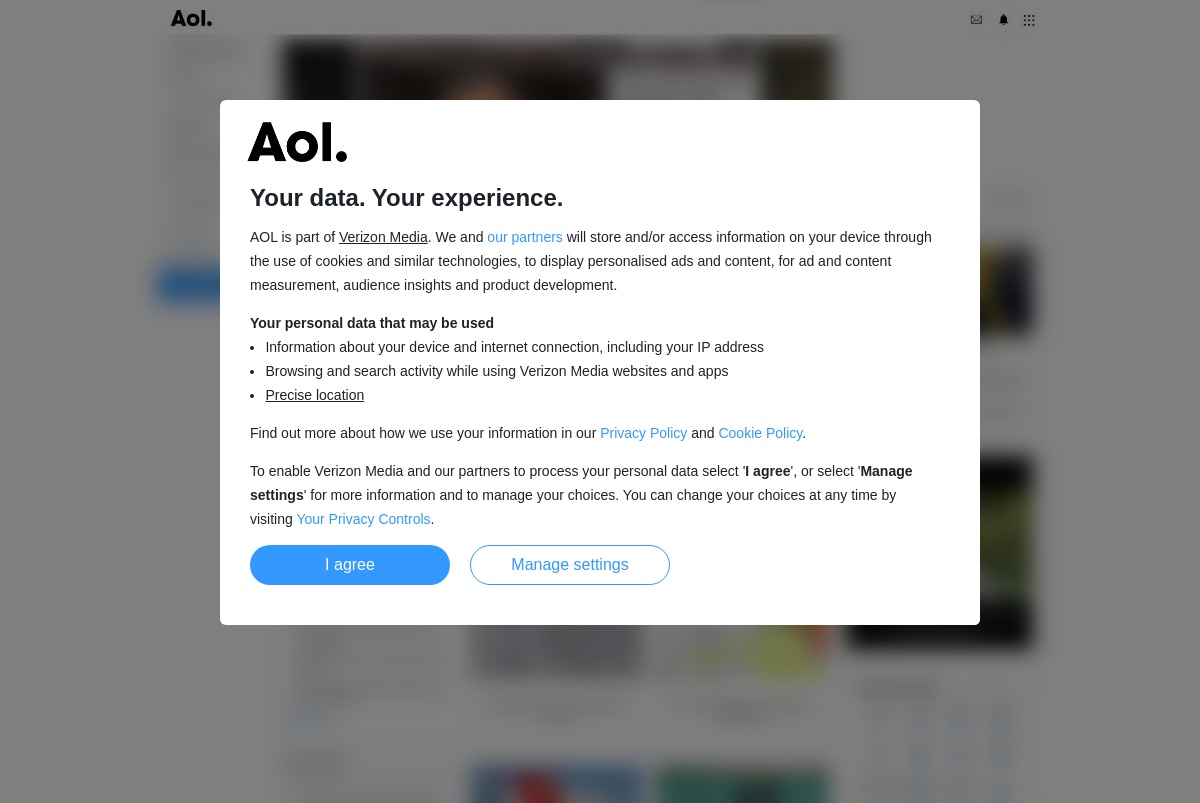Open the mail envelope icon in header
1200x803 pixels.
click(x=976, y=20)
